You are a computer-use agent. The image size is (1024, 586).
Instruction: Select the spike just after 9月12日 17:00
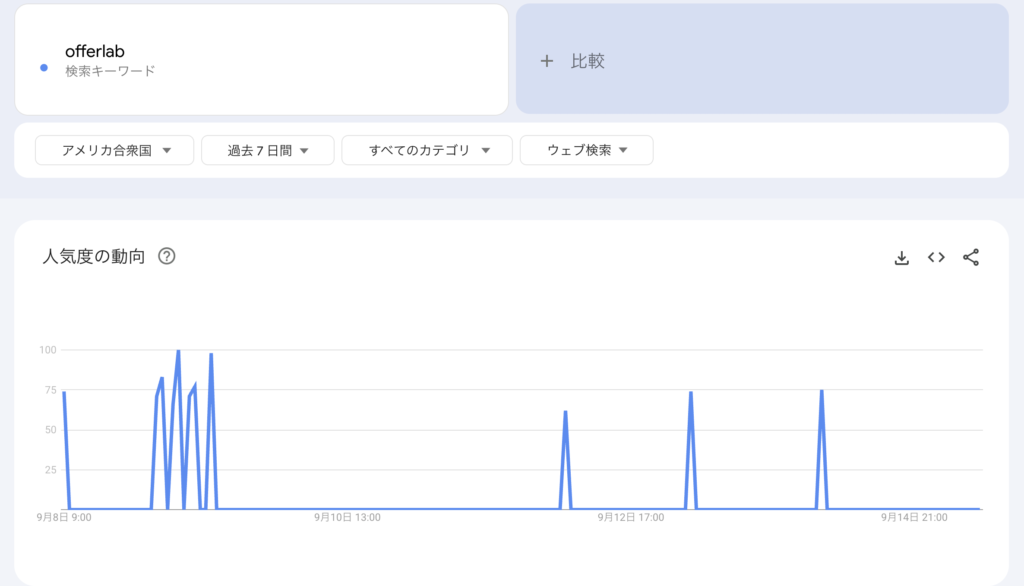click(690, 394)
